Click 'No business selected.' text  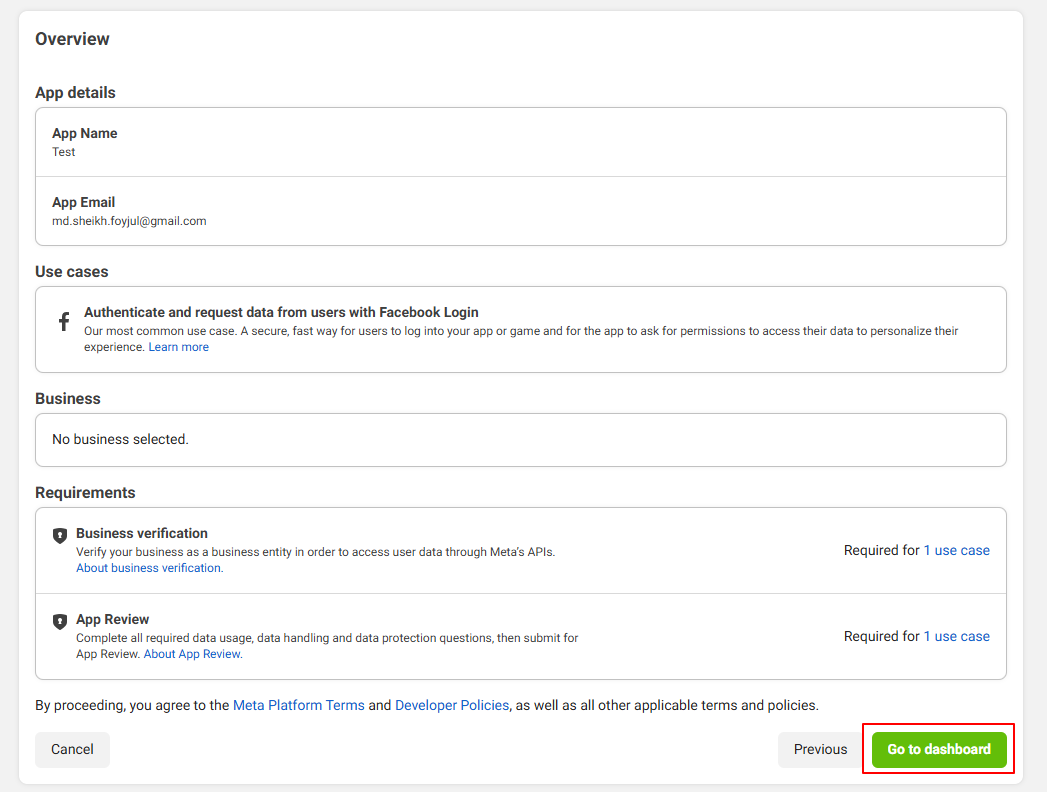120,439
